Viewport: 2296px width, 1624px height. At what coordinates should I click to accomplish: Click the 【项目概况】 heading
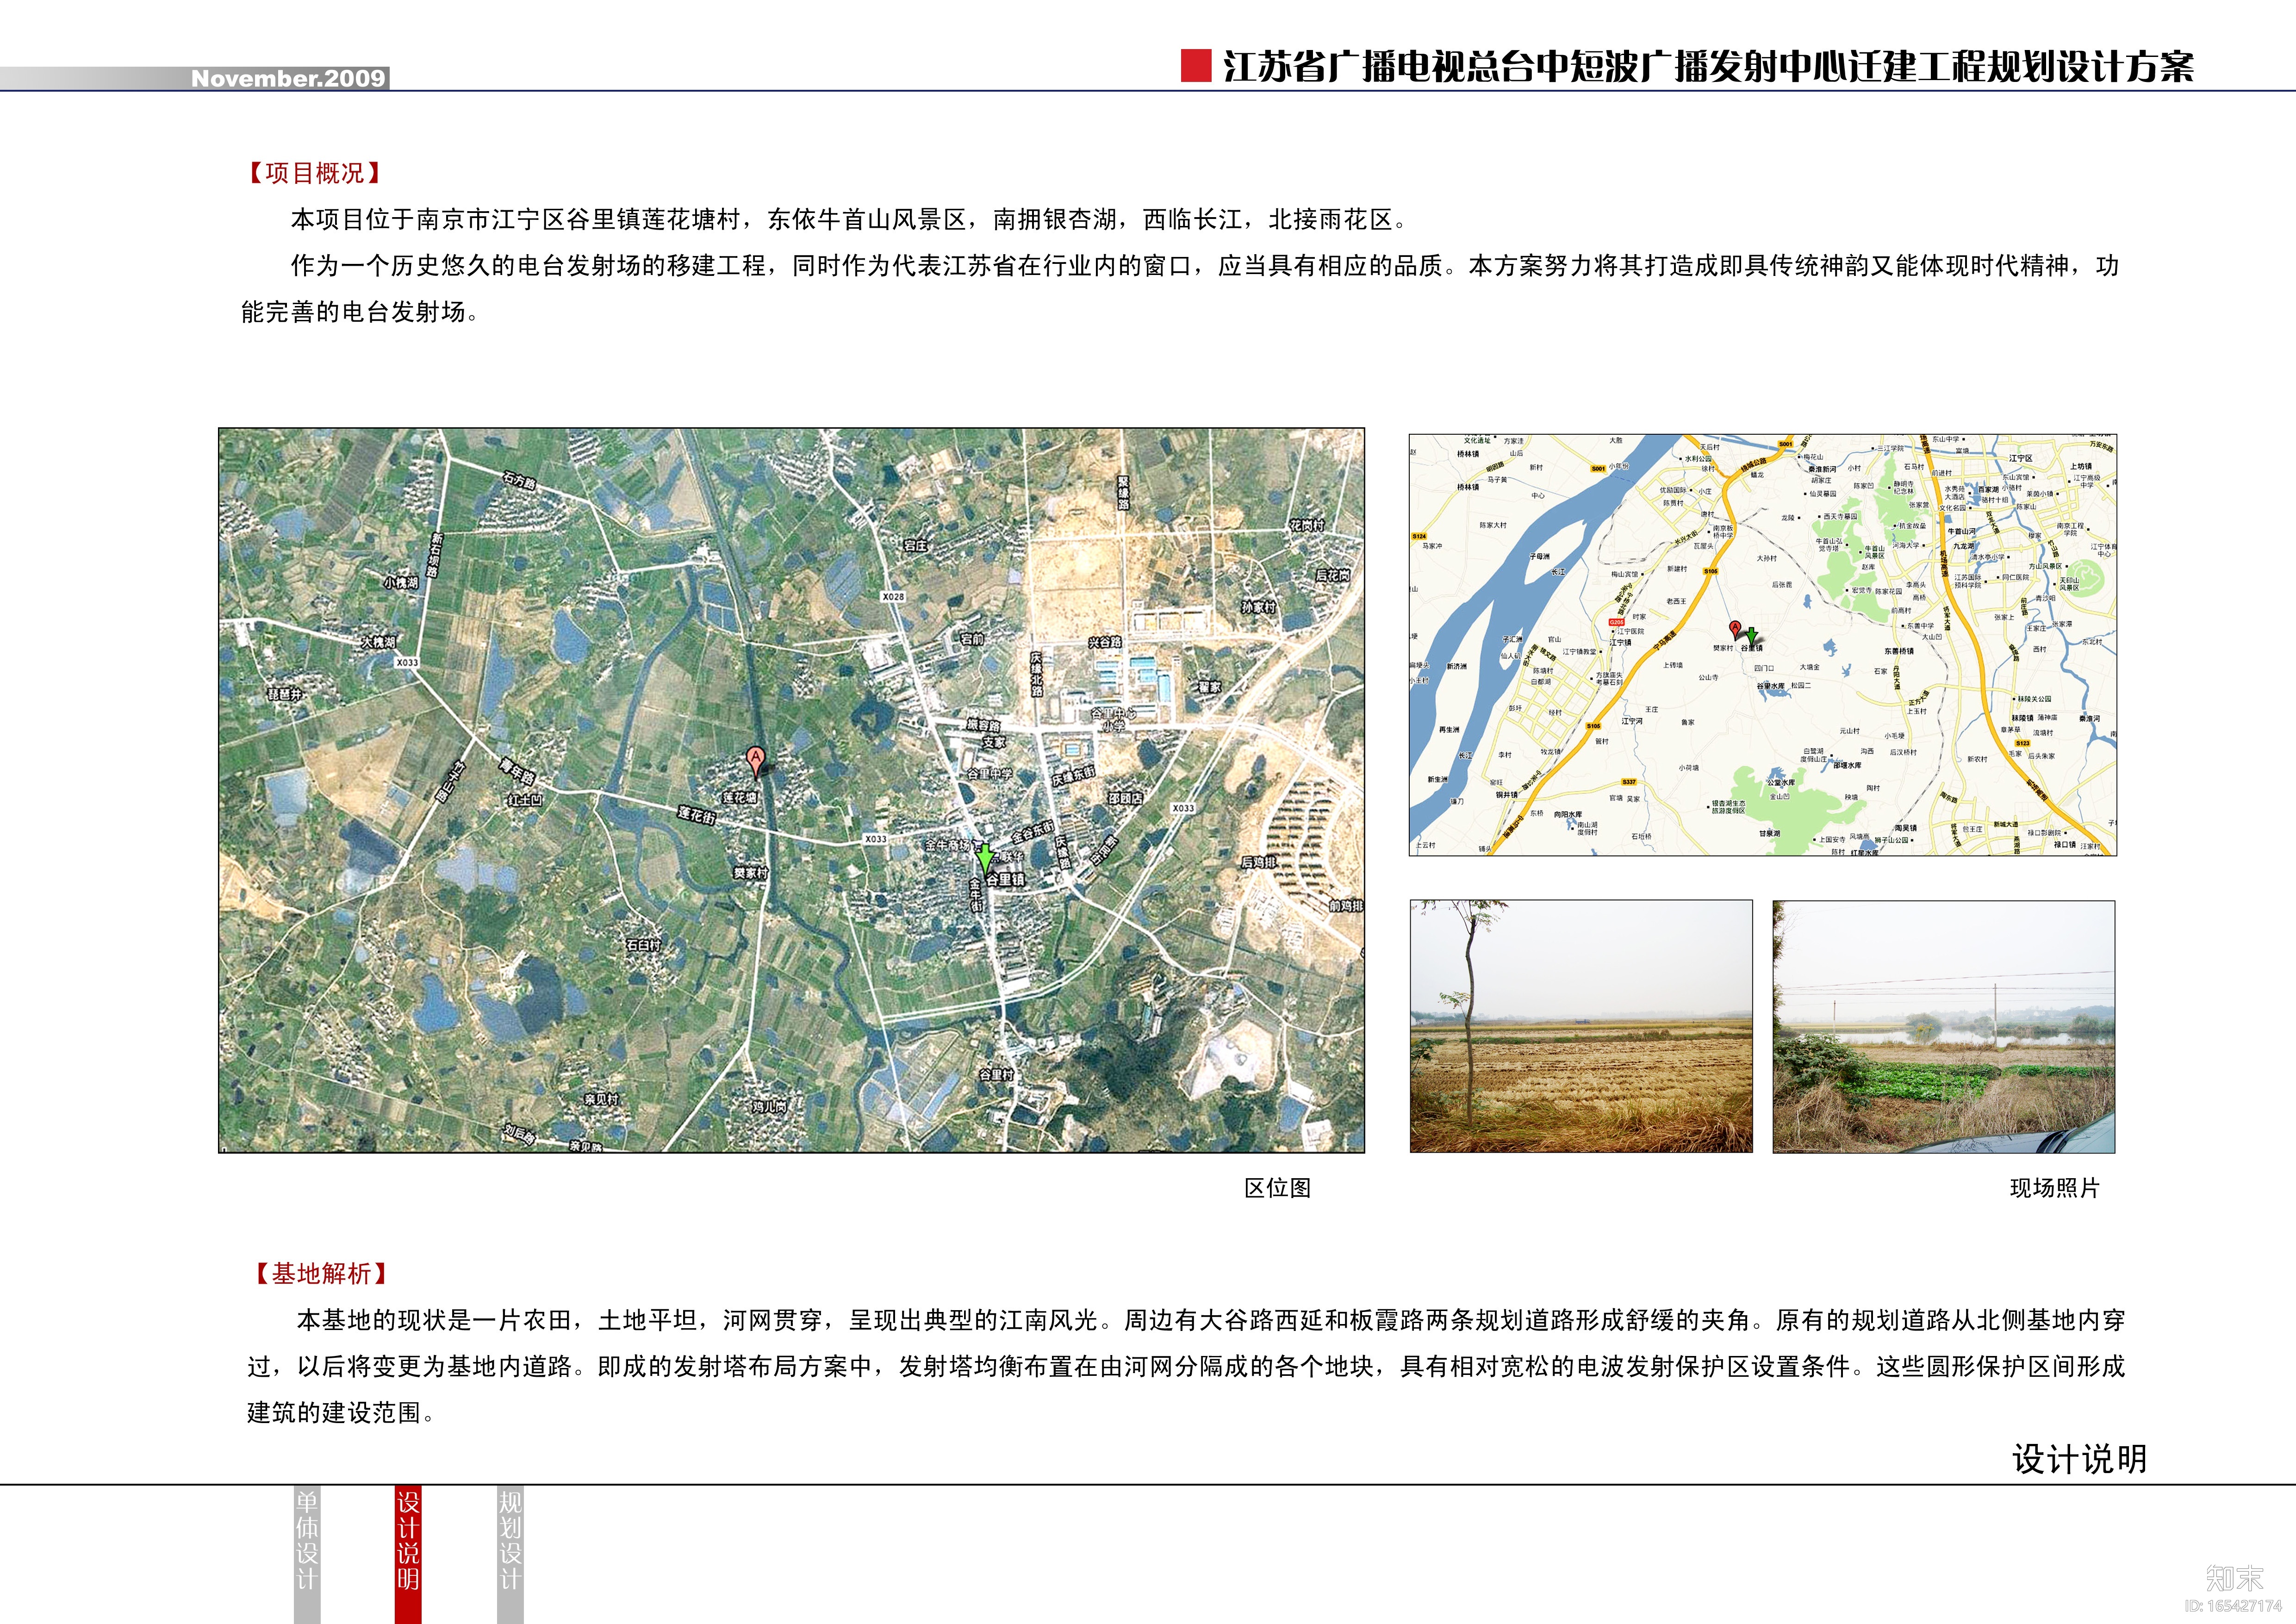coord(315,173)
